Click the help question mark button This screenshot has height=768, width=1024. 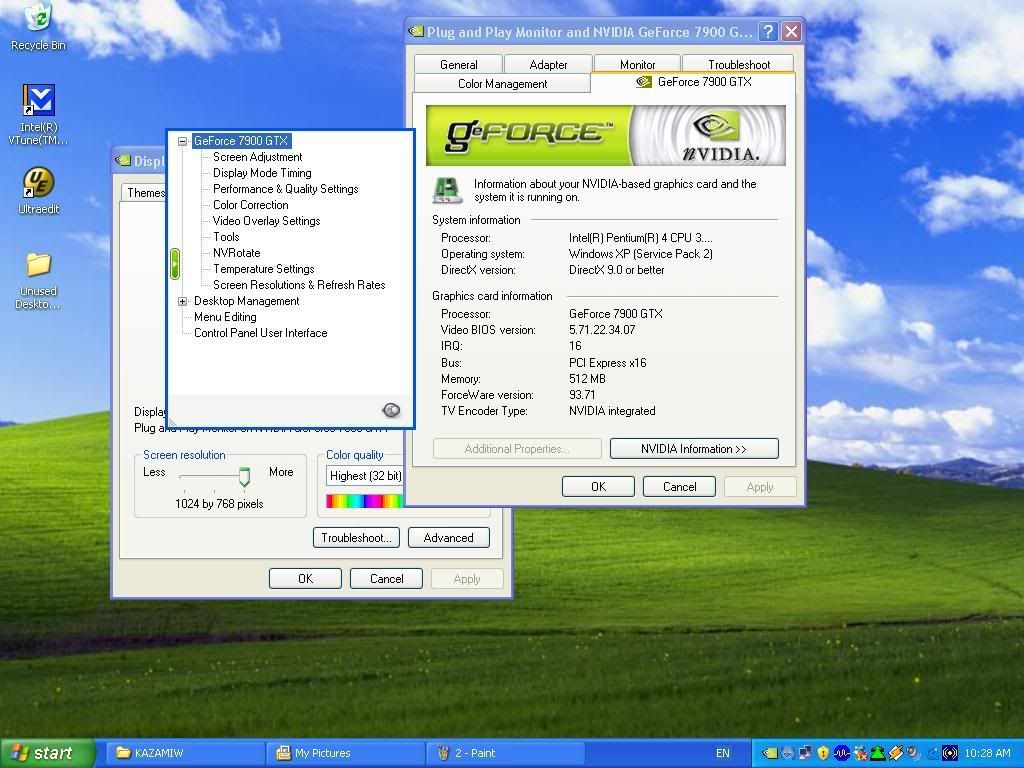click(767, 32)
